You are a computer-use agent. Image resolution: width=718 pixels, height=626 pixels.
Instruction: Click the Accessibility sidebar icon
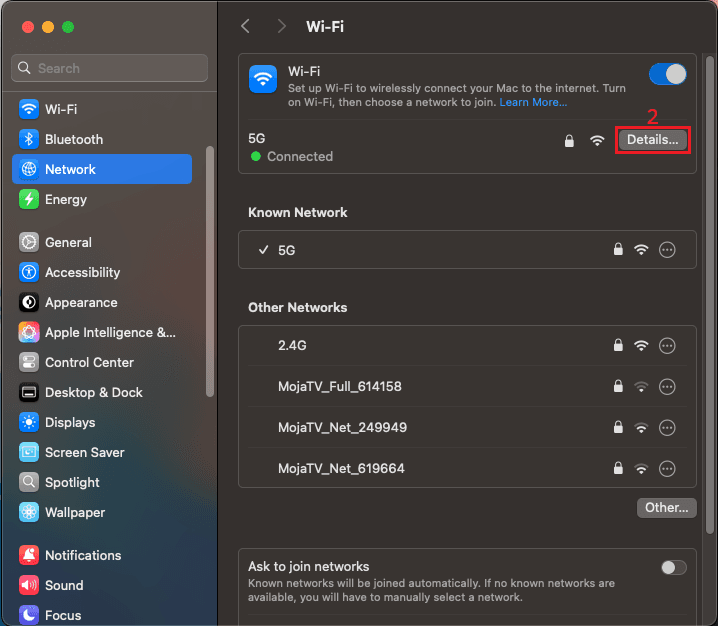click(x=29, y=272)
